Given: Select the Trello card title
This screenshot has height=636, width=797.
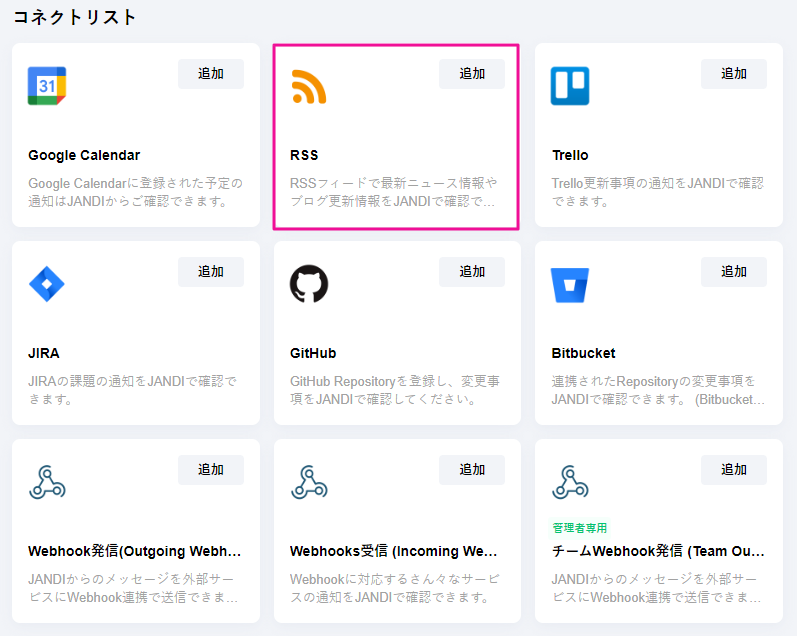Looking at the screenshot, I should [570, 155].
